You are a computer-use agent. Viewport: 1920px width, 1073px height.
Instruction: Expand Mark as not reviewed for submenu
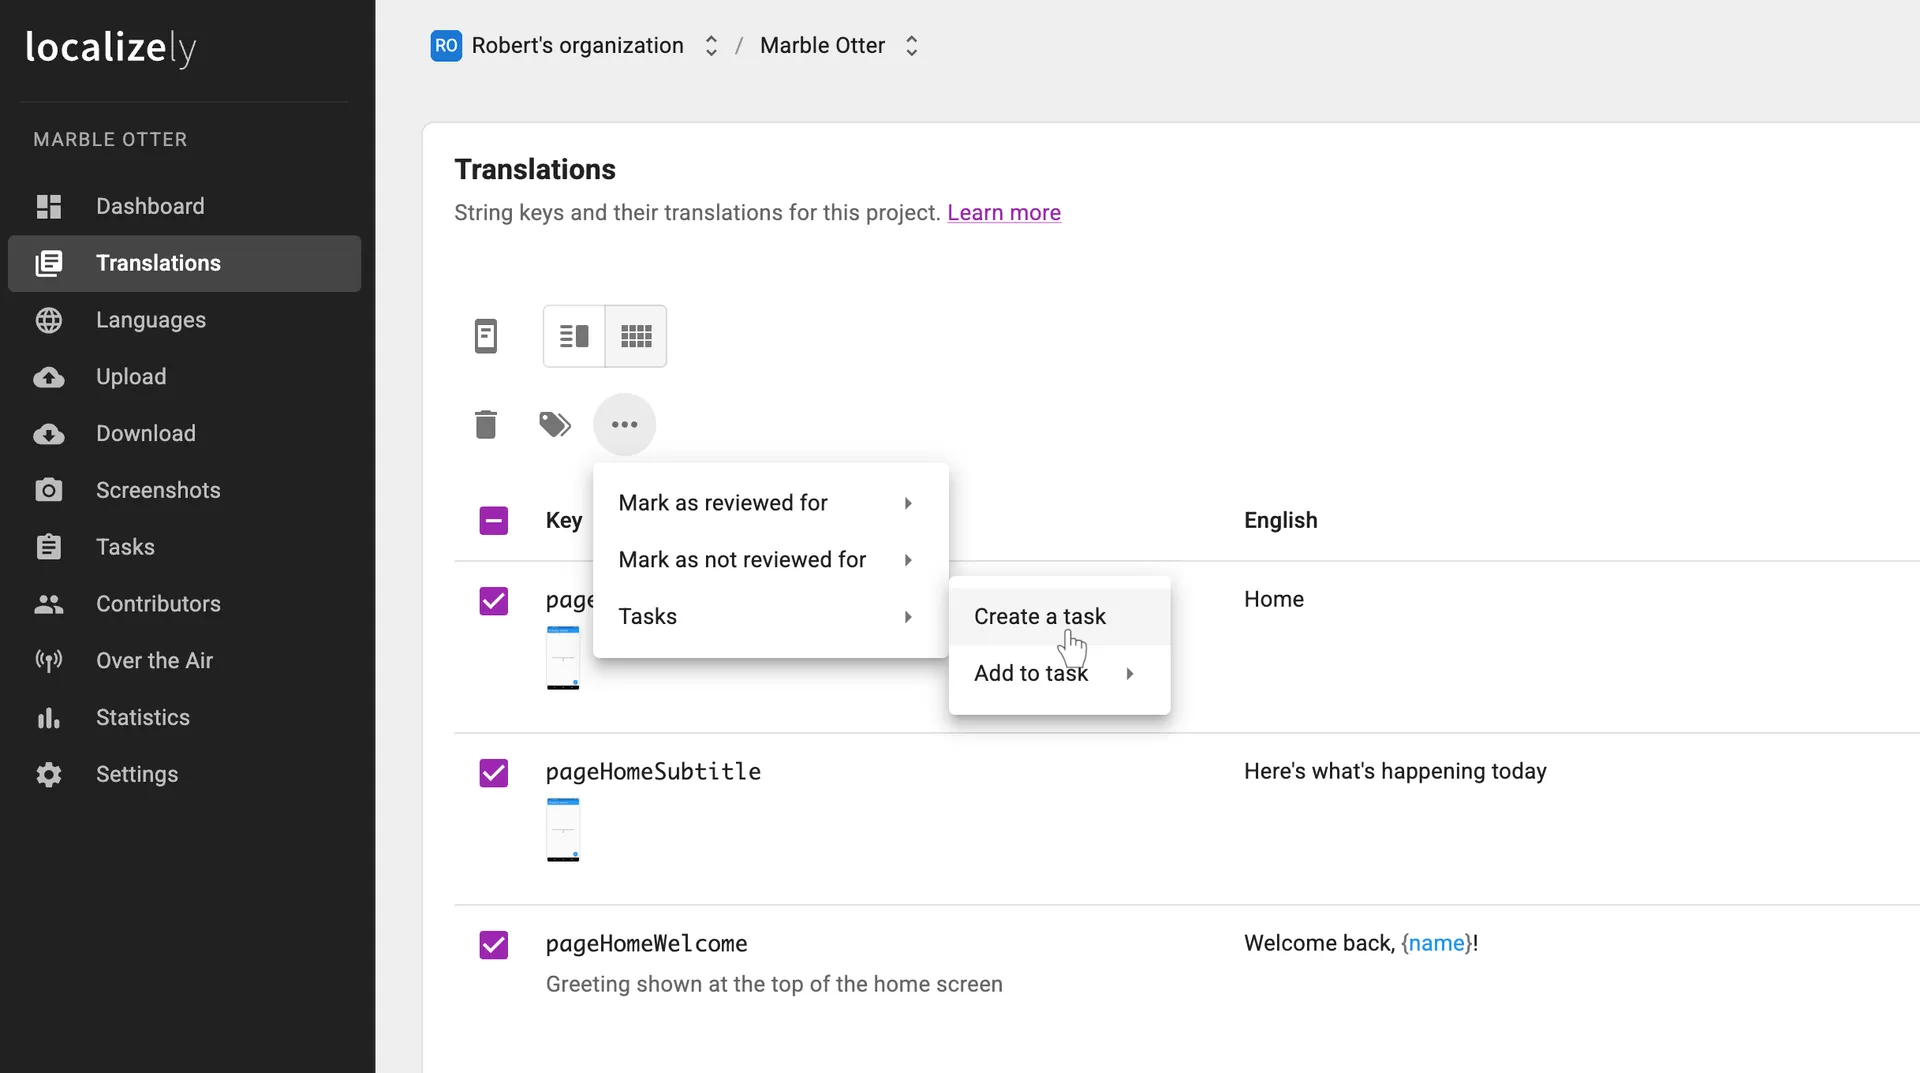click(770, 560)
